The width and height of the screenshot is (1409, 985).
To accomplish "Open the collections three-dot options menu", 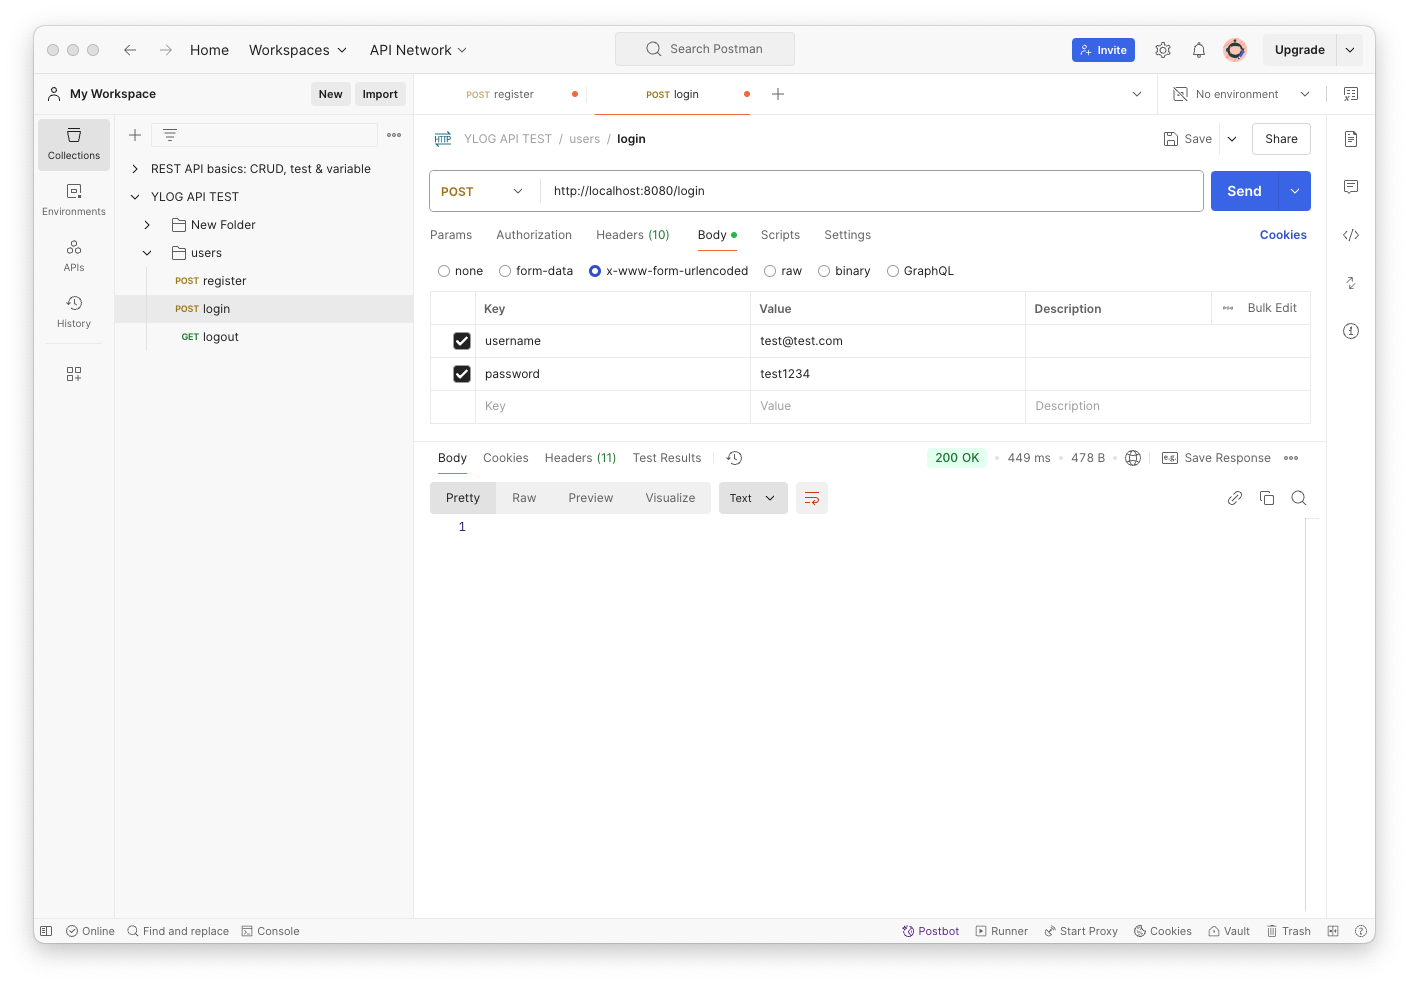I will 394,135.
